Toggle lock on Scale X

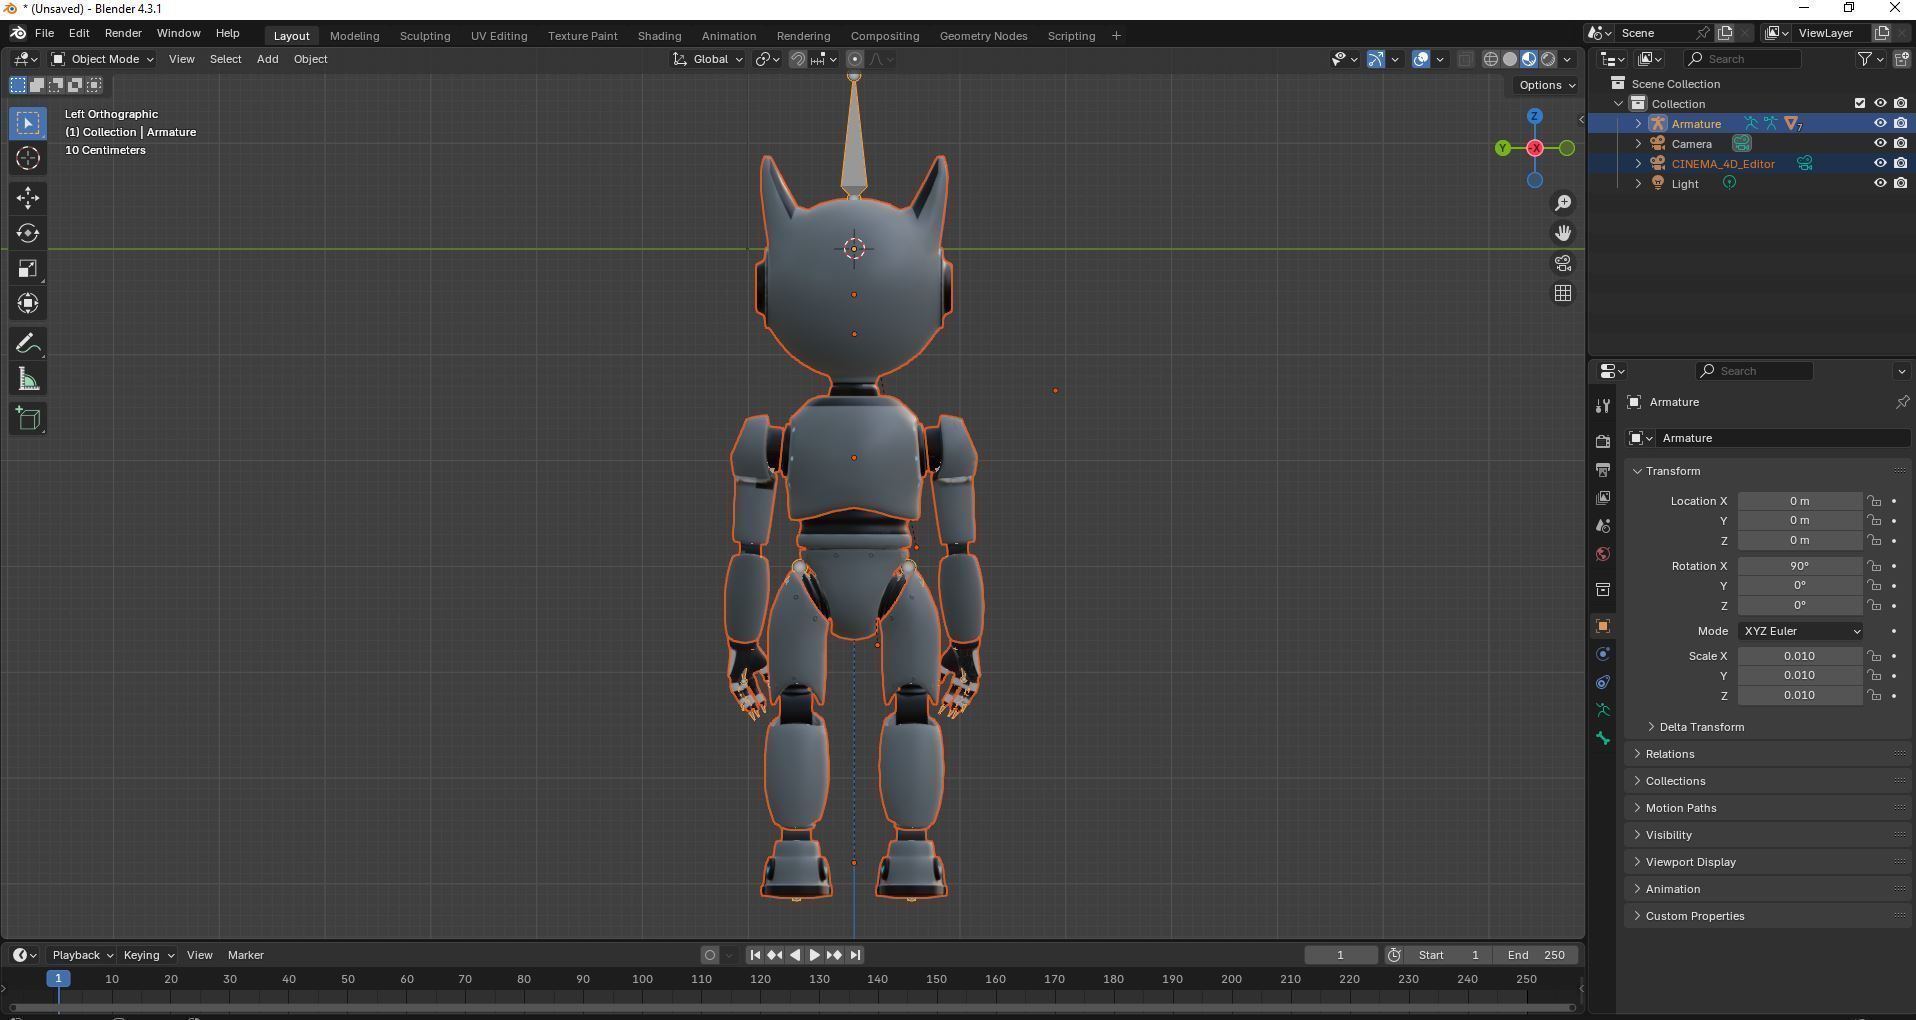pos(1874,656)
